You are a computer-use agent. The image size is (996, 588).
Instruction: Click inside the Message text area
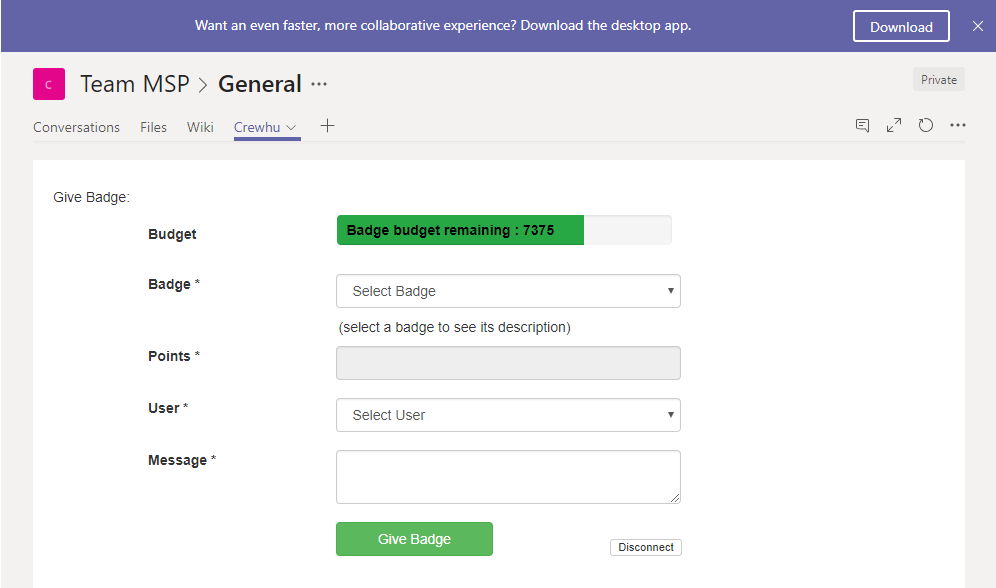508,477
